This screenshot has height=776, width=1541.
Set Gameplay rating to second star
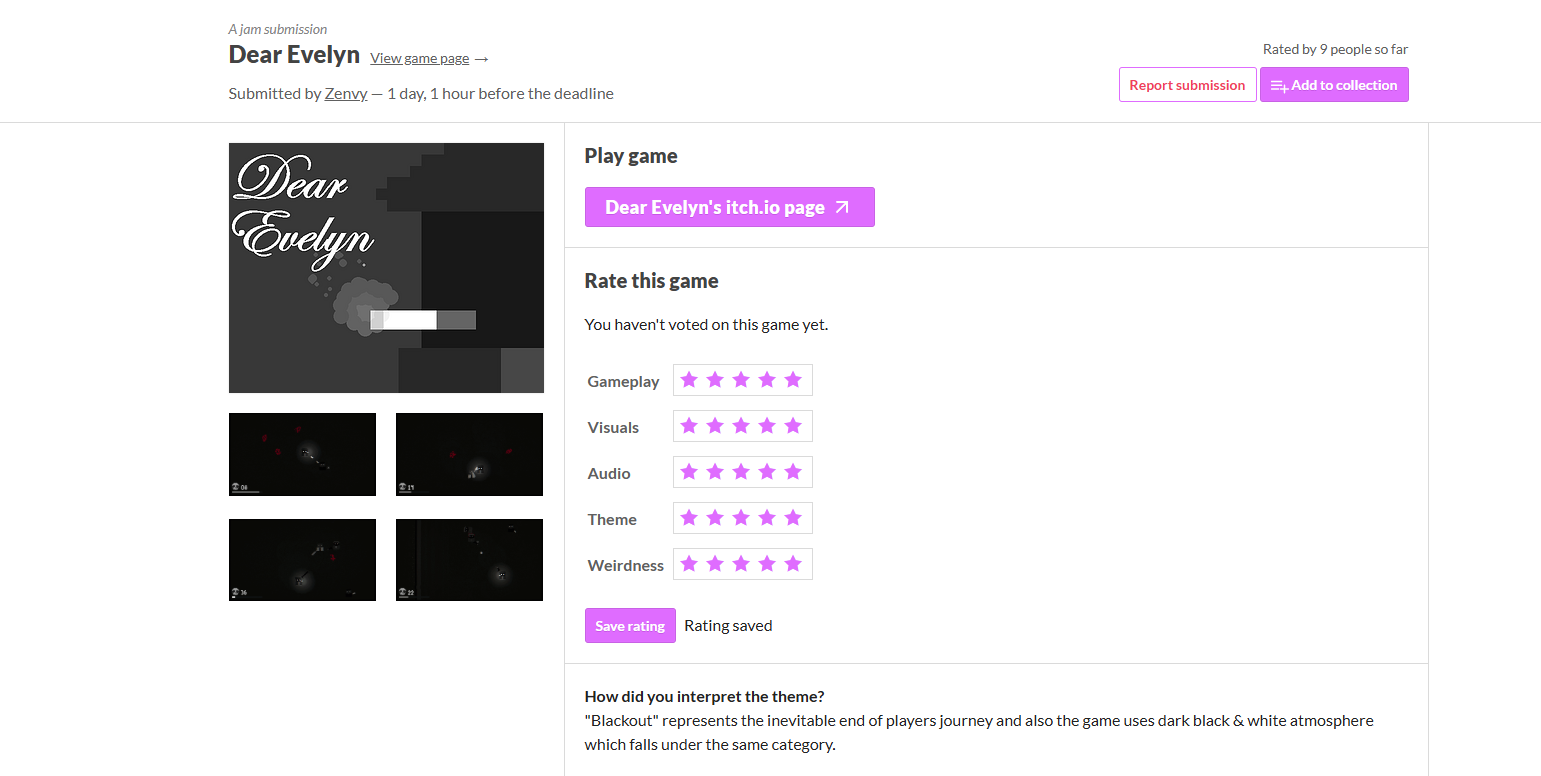click(715, 380)
